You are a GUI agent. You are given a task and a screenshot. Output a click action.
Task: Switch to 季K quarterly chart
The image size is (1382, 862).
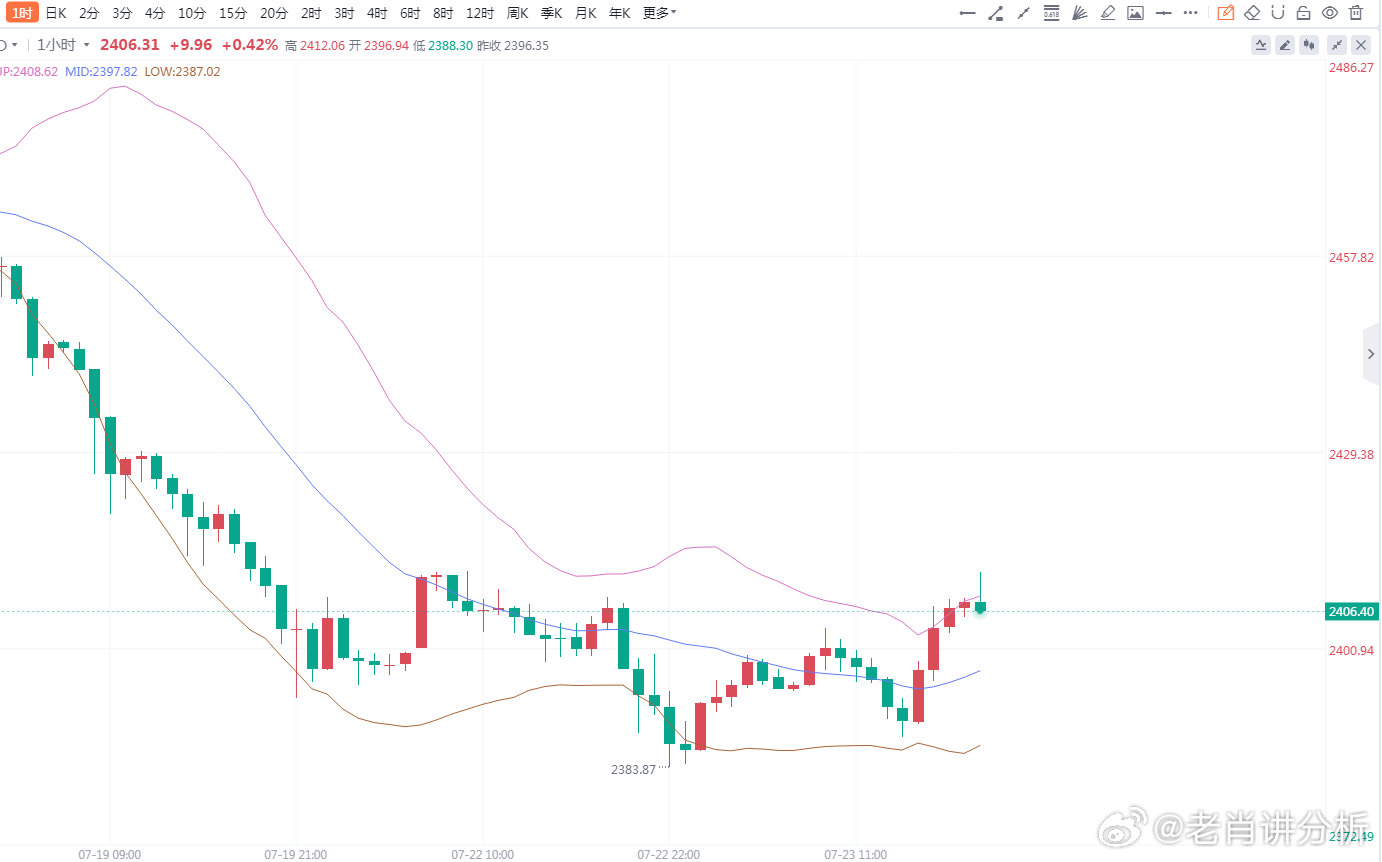[551, 13]
